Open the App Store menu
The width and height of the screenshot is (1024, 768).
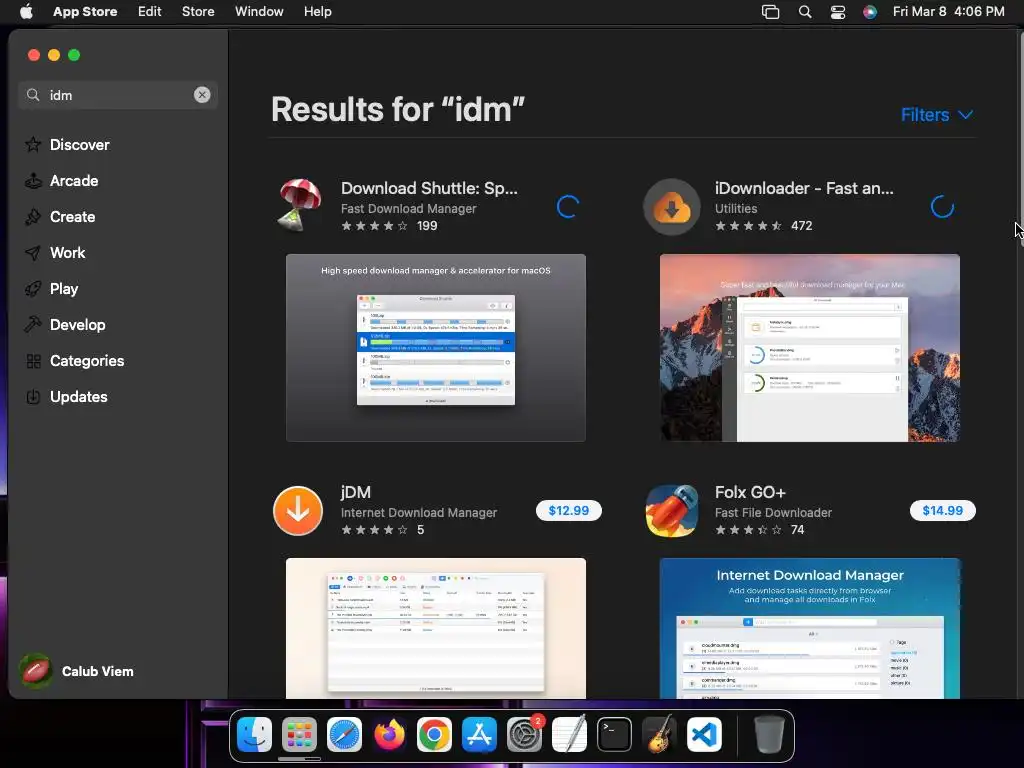point(85,12)
